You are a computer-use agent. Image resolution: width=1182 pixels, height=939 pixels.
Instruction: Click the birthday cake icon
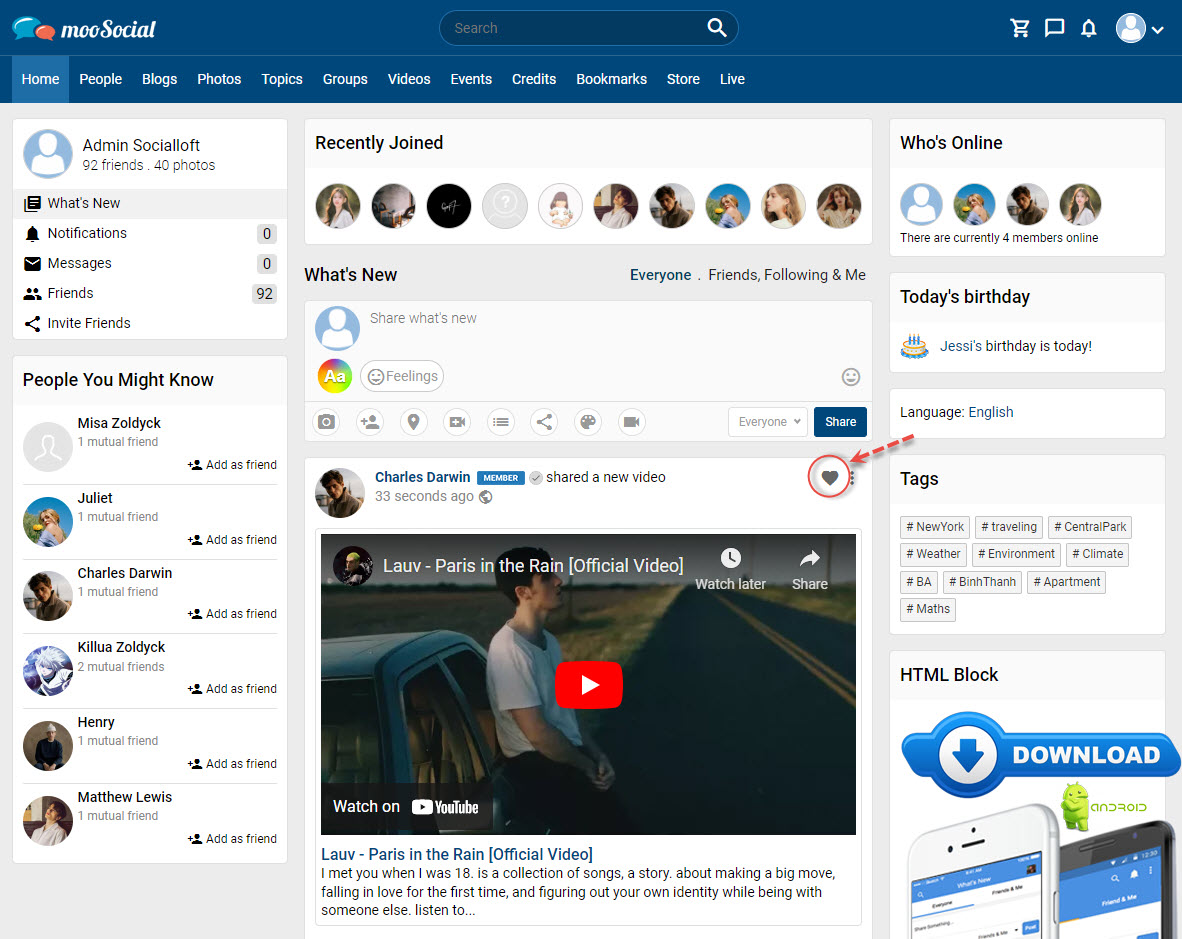[x=914, y=346]
